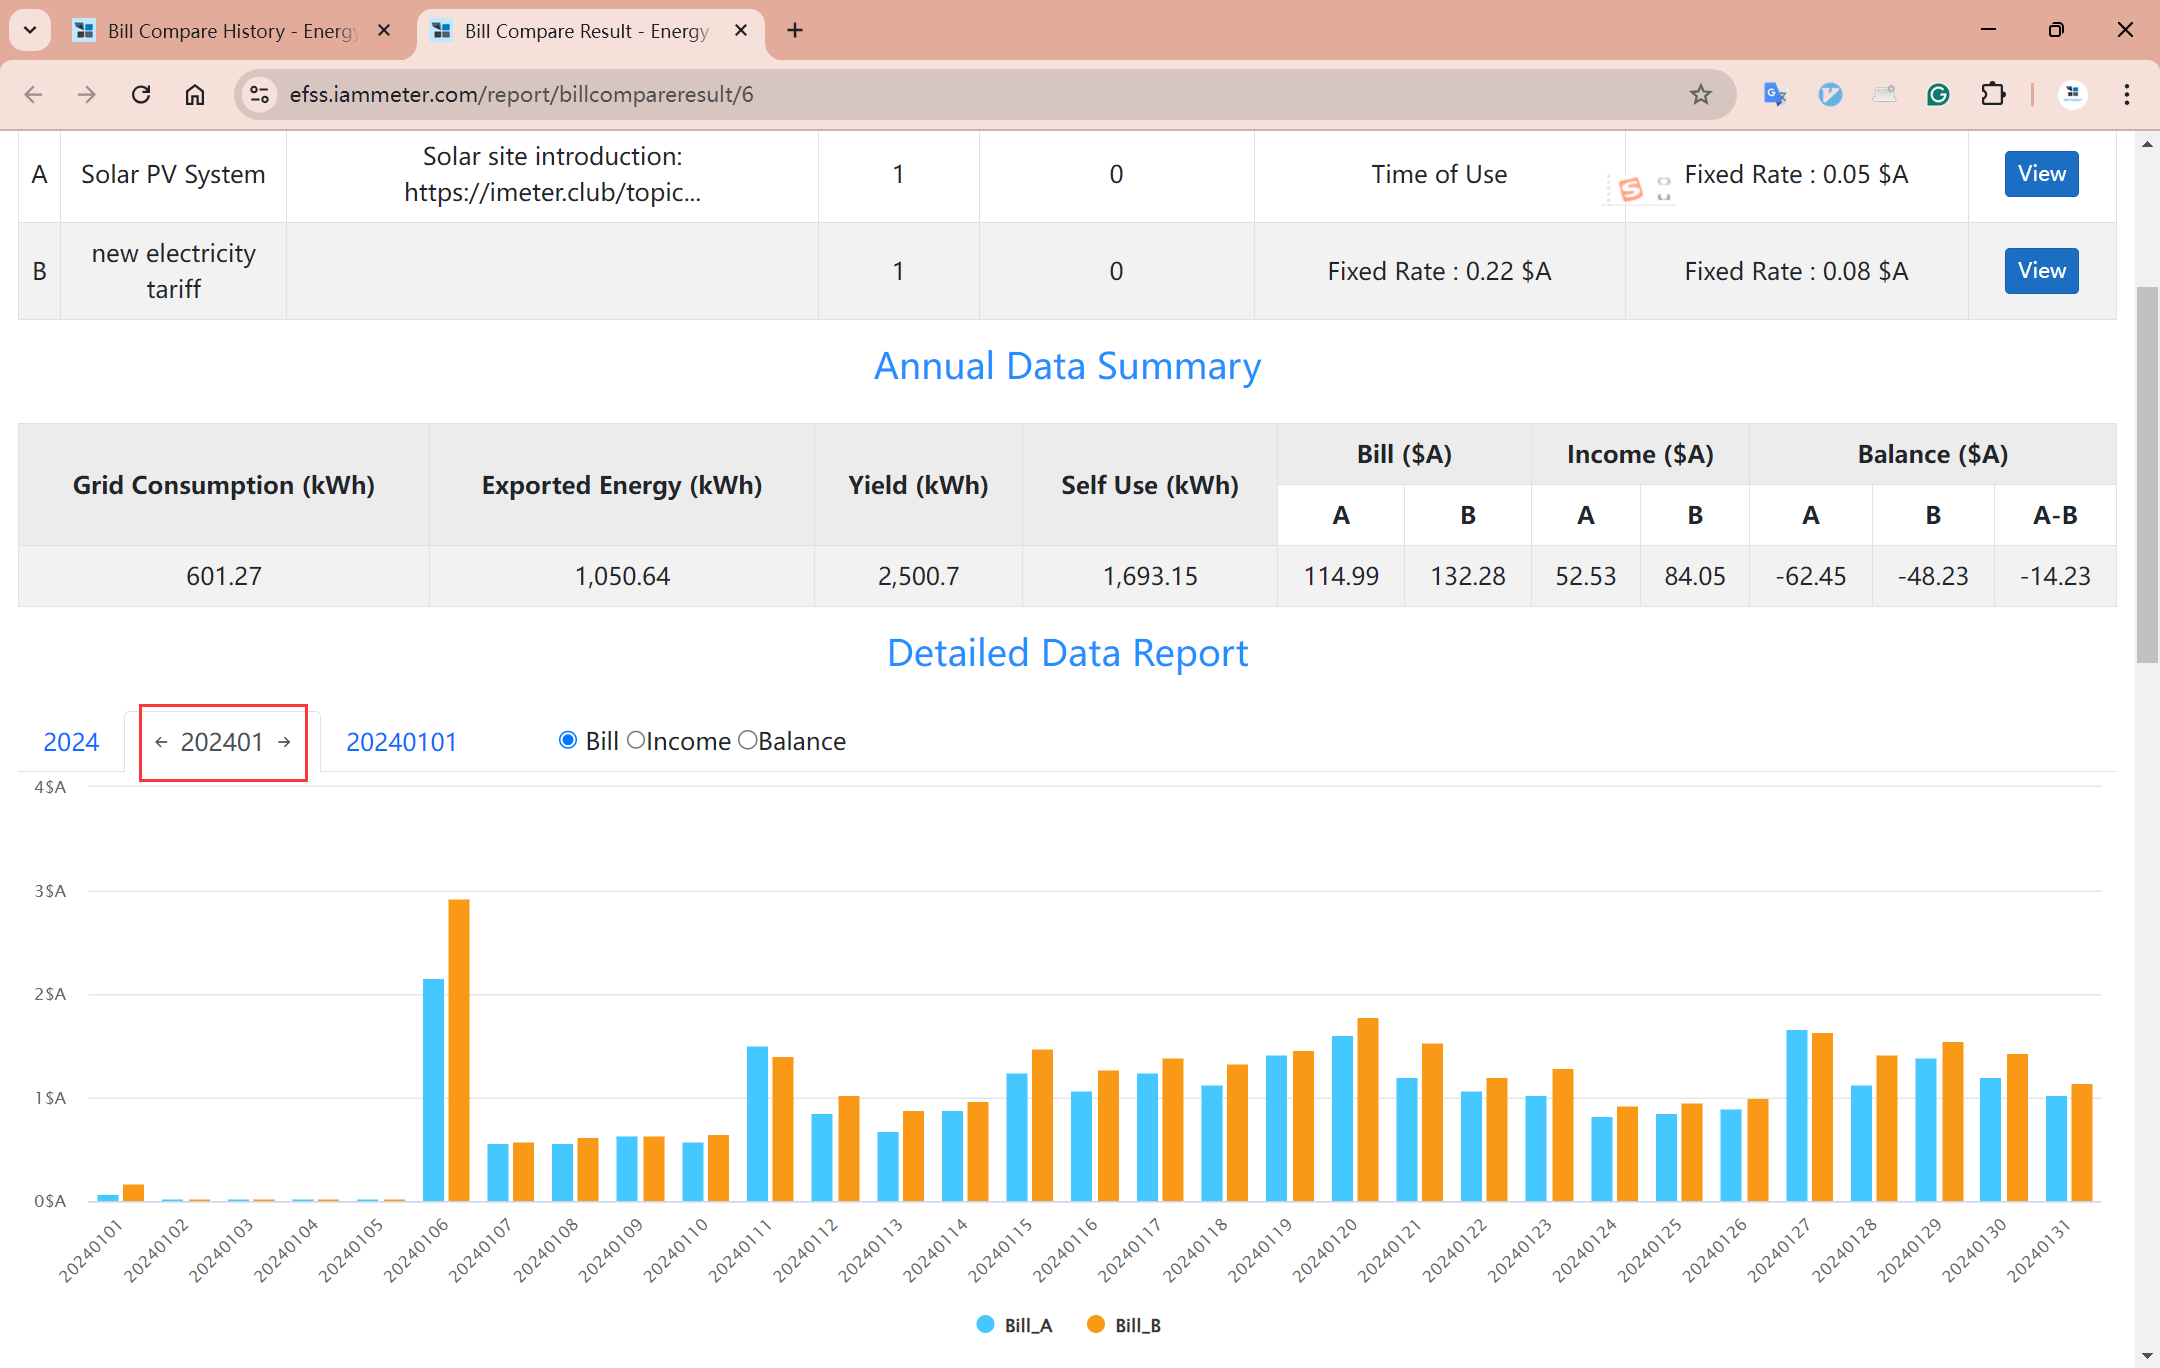Click the Annual Data Summary heading
The image size is (2160, 1368).
pyautogui.click(x=1067, y=366)
